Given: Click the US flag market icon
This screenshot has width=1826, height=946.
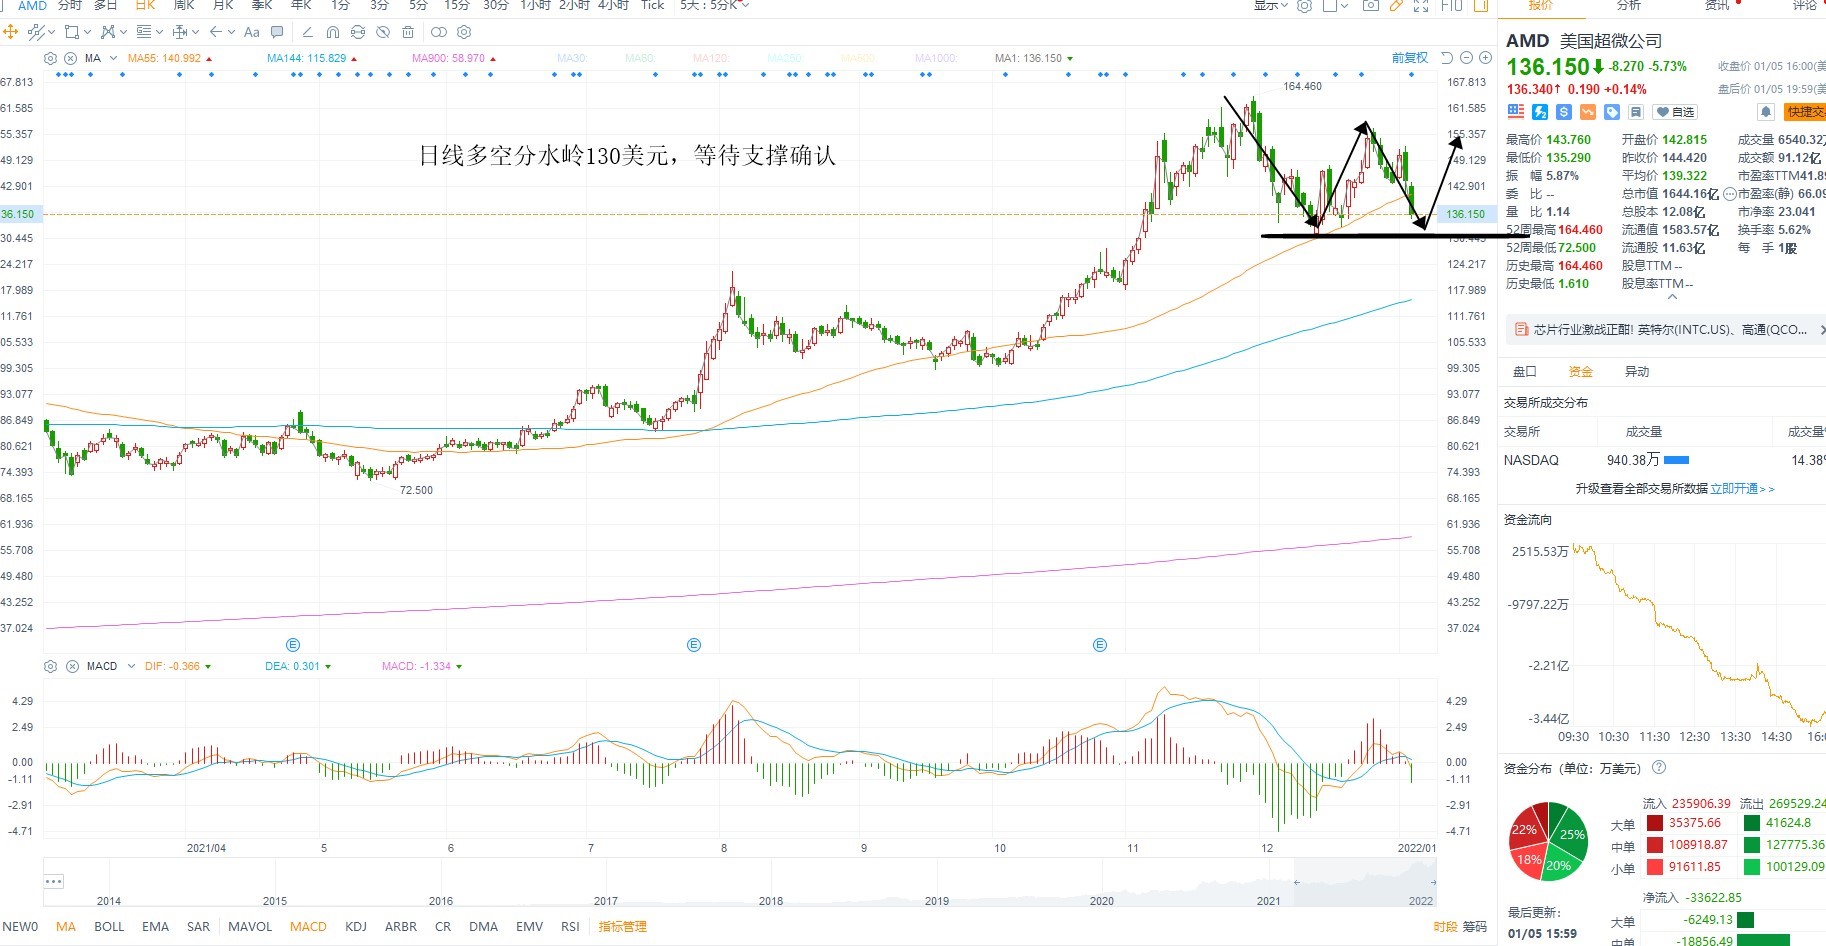Looking at the screenshot, I should (x=1516, y=112).
